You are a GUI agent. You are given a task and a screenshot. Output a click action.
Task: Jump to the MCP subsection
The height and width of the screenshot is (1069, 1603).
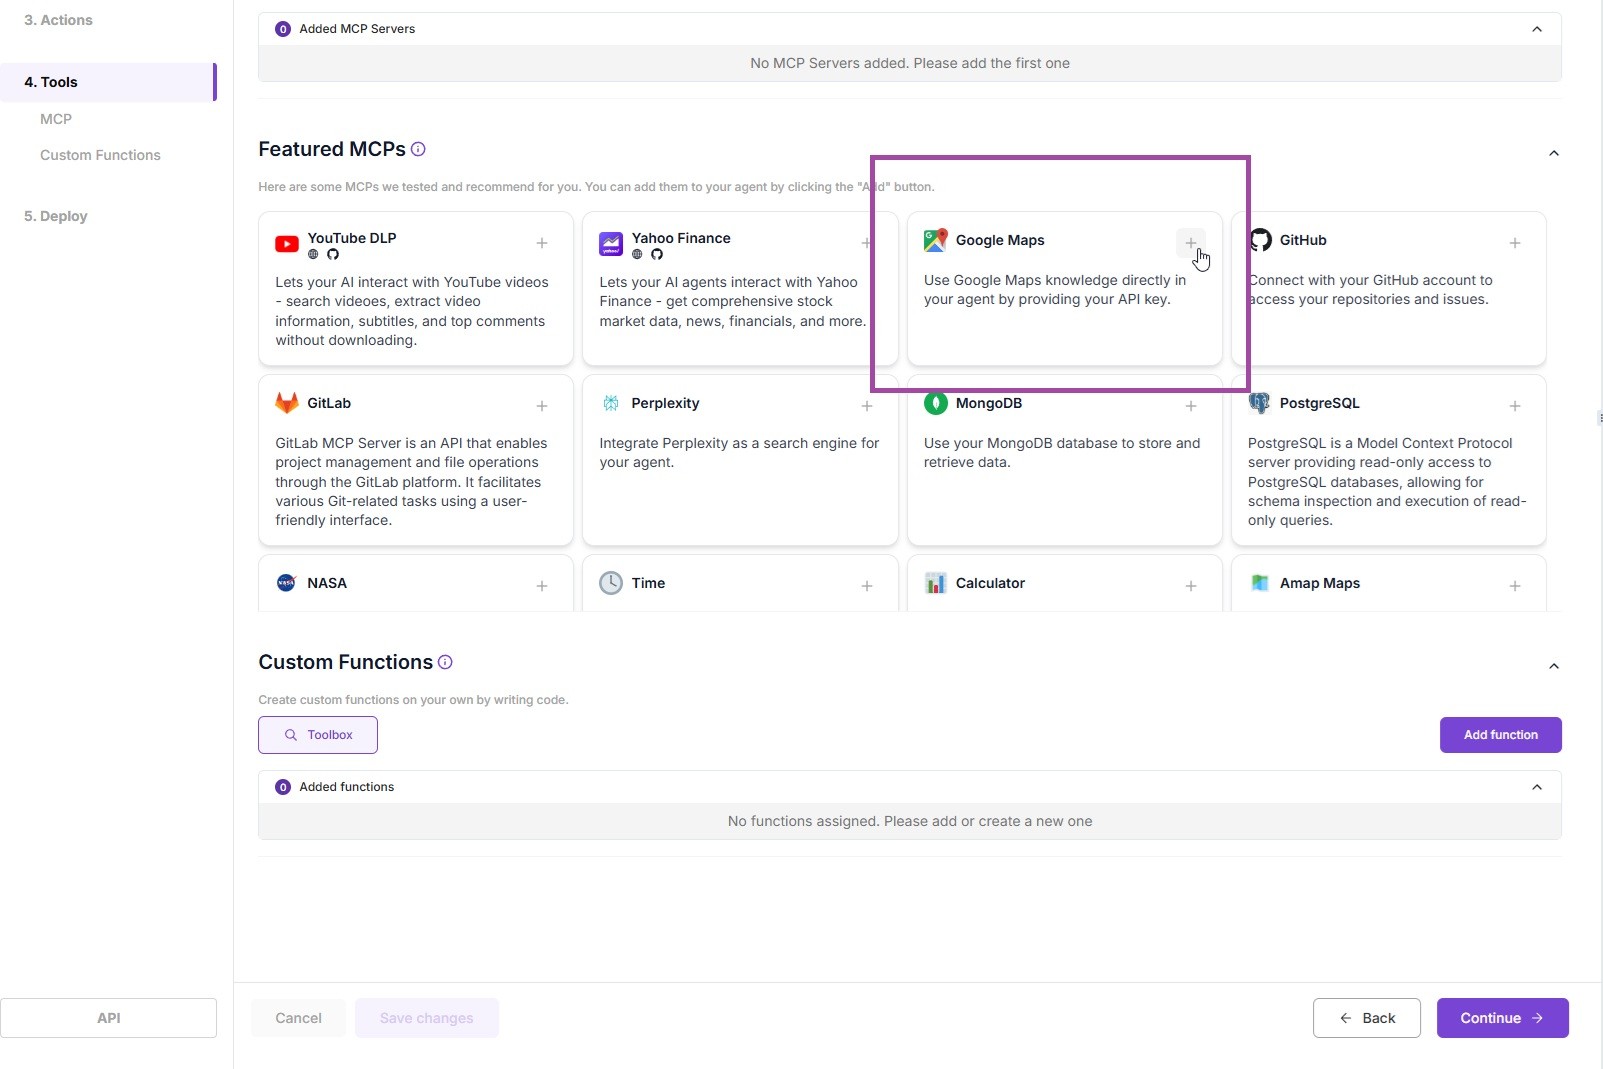[x=56, y=119]
